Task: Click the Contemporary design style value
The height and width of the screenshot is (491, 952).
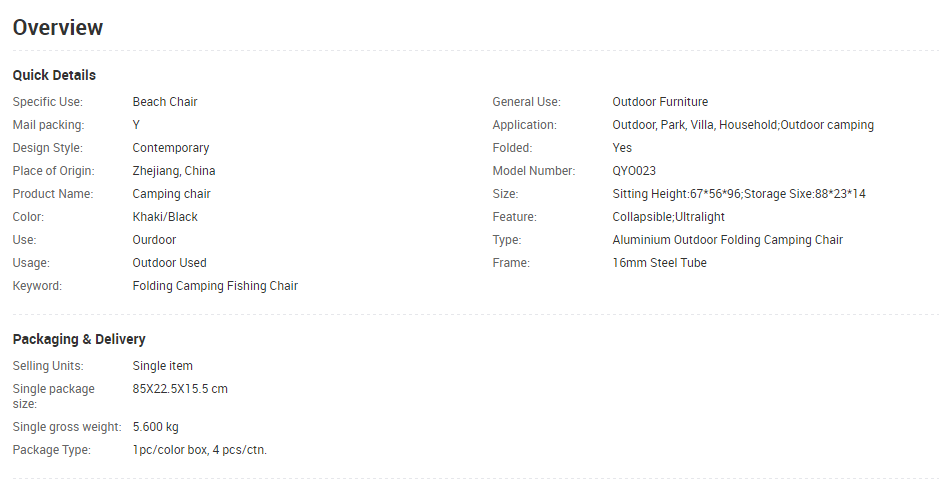Action: [171, 148]
